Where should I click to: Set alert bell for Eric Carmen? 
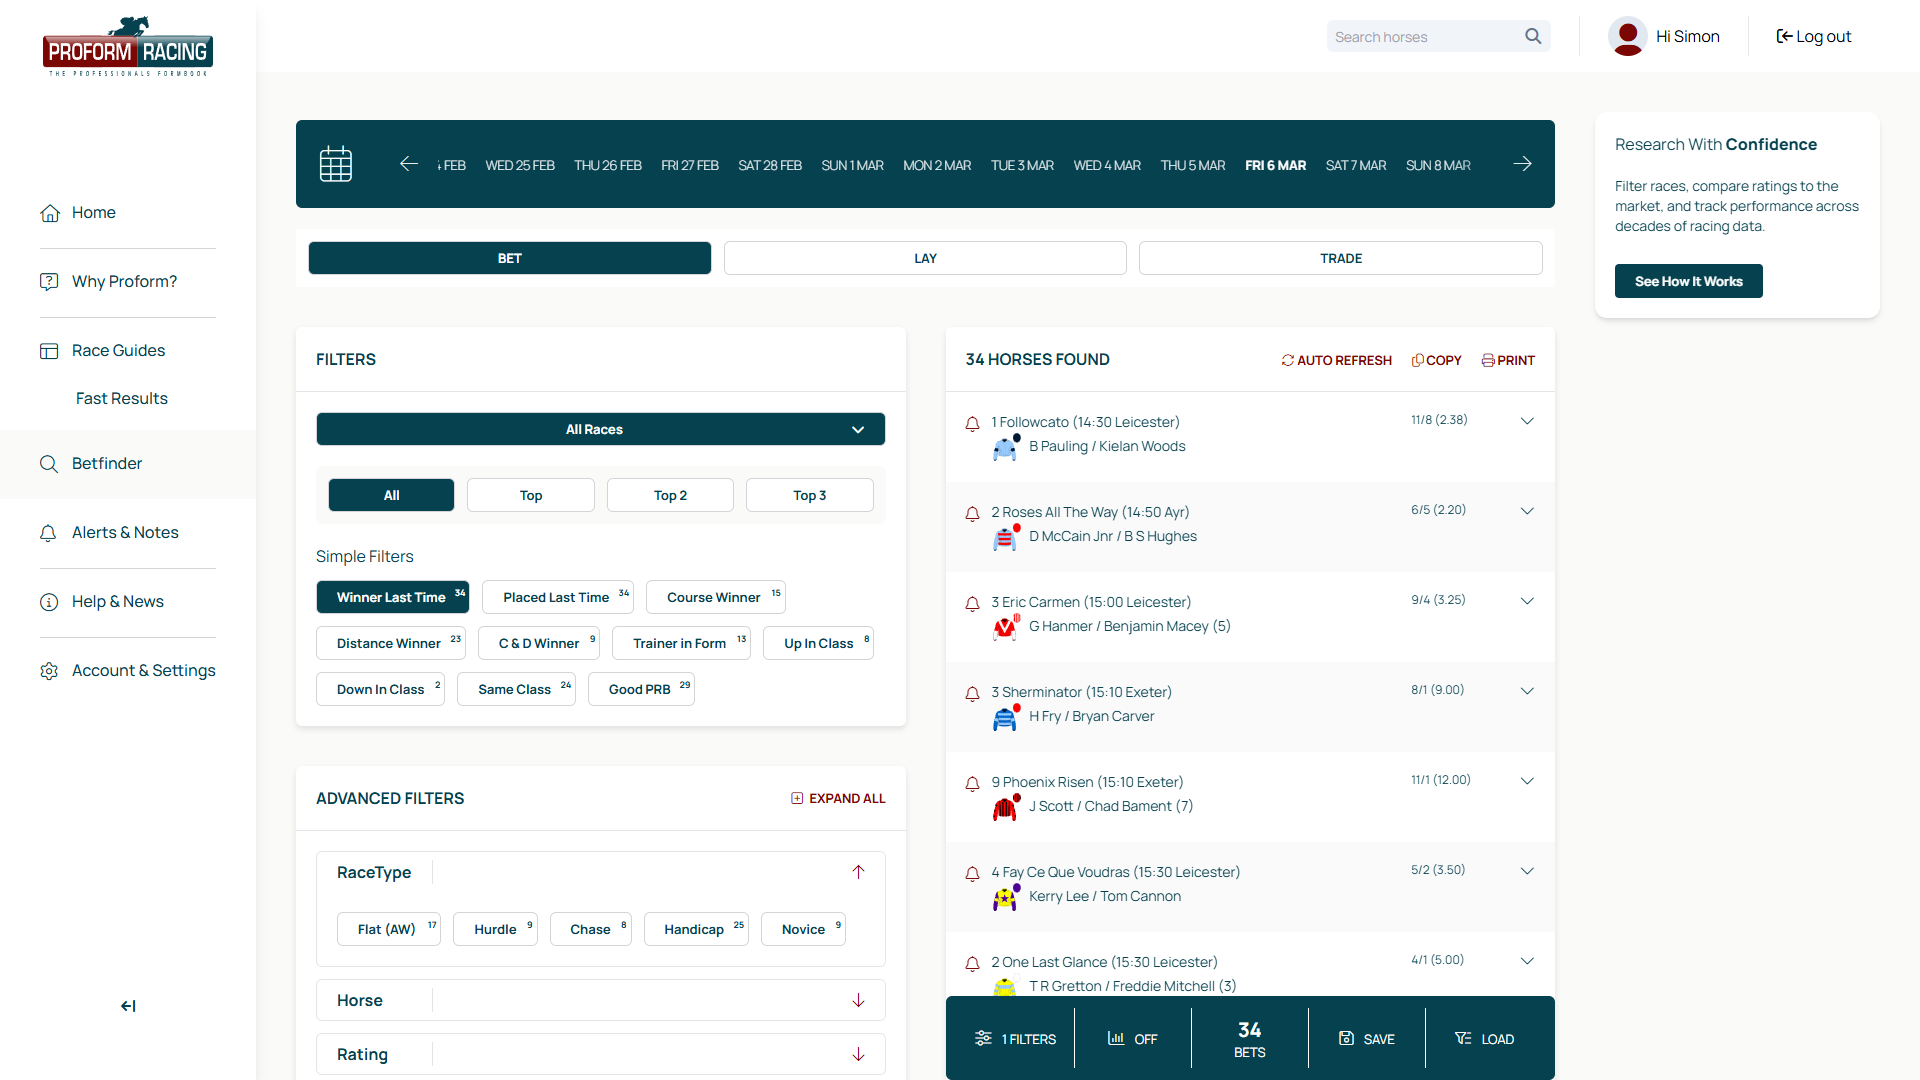pyautogui.click(x=972, y=604)
